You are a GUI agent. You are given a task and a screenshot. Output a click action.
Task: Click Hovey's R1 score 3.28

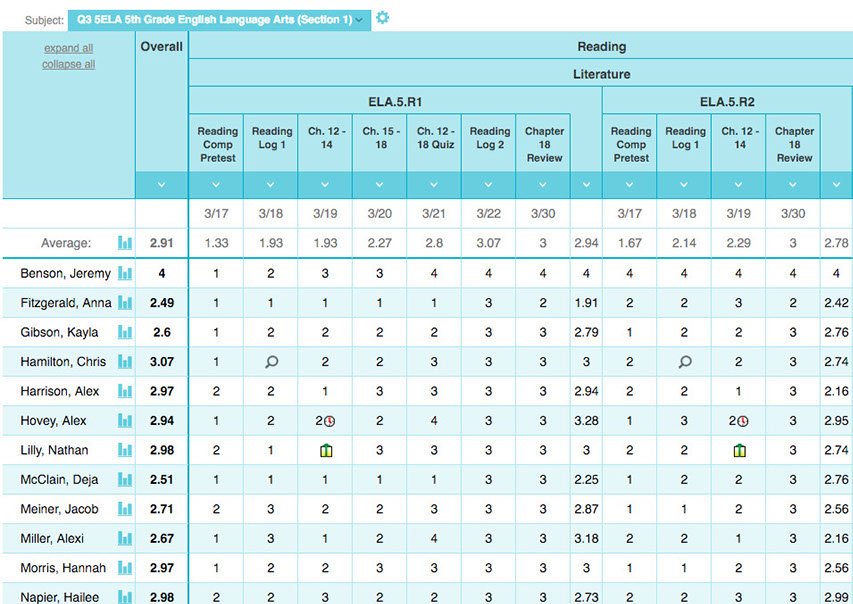586,421
